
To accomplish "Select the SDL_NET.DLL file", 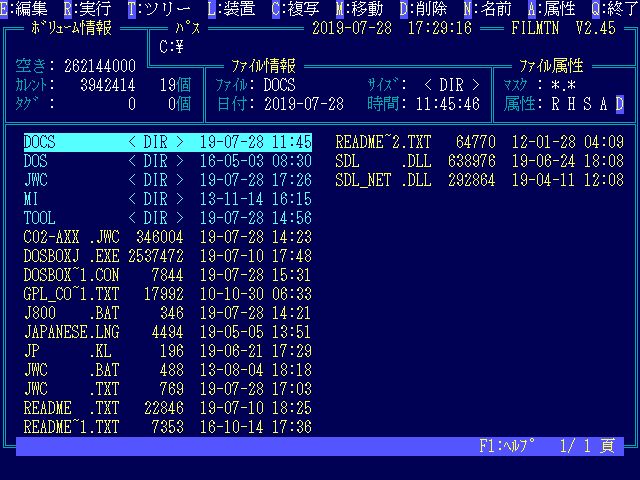I will pos(383,180).
